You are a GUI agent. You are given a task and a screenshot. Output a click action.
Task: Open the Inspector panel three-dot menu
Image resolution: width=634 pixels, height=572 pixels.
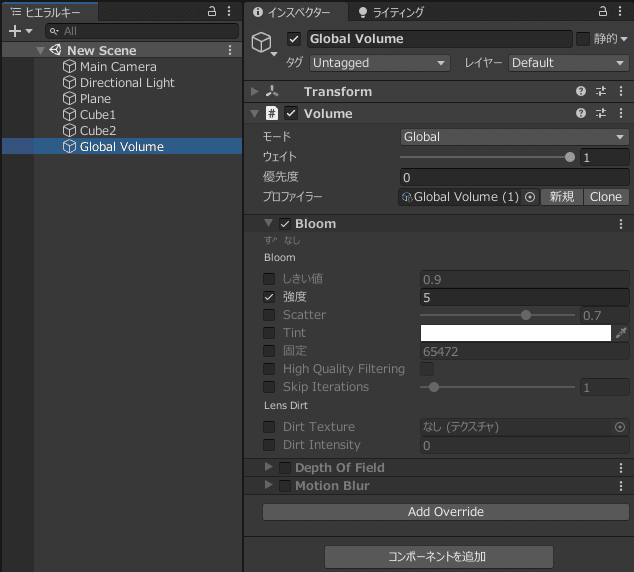620,11
